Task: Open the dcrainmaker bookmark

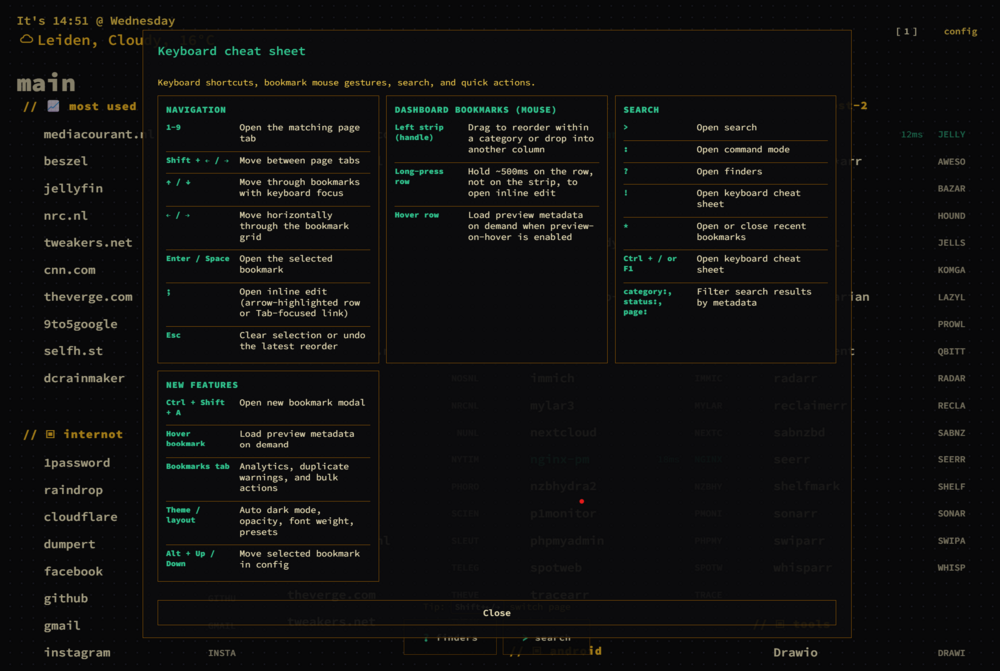Action: [84, 378]
